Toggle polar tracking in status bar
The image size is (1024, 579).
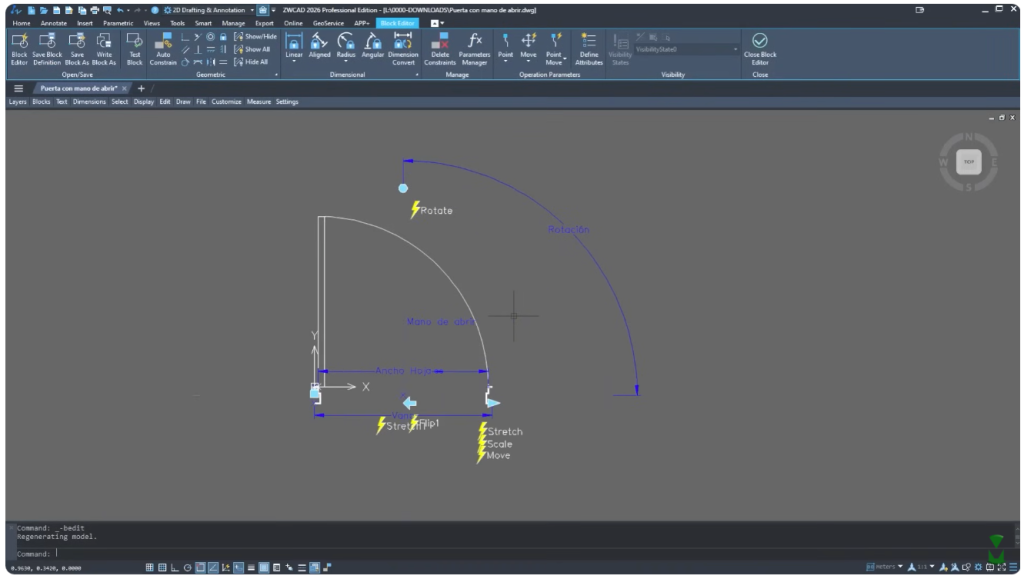coord(187,567)
